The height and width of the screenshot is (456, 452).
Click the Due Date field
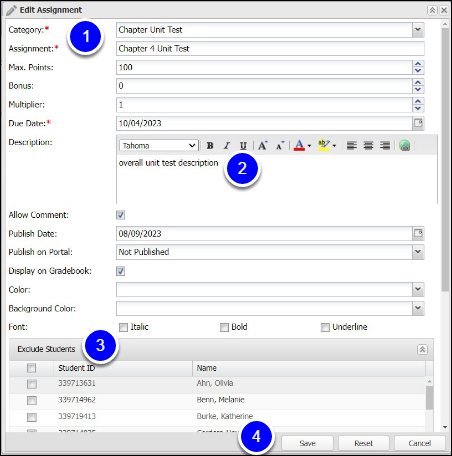click(x=264, y=123)
